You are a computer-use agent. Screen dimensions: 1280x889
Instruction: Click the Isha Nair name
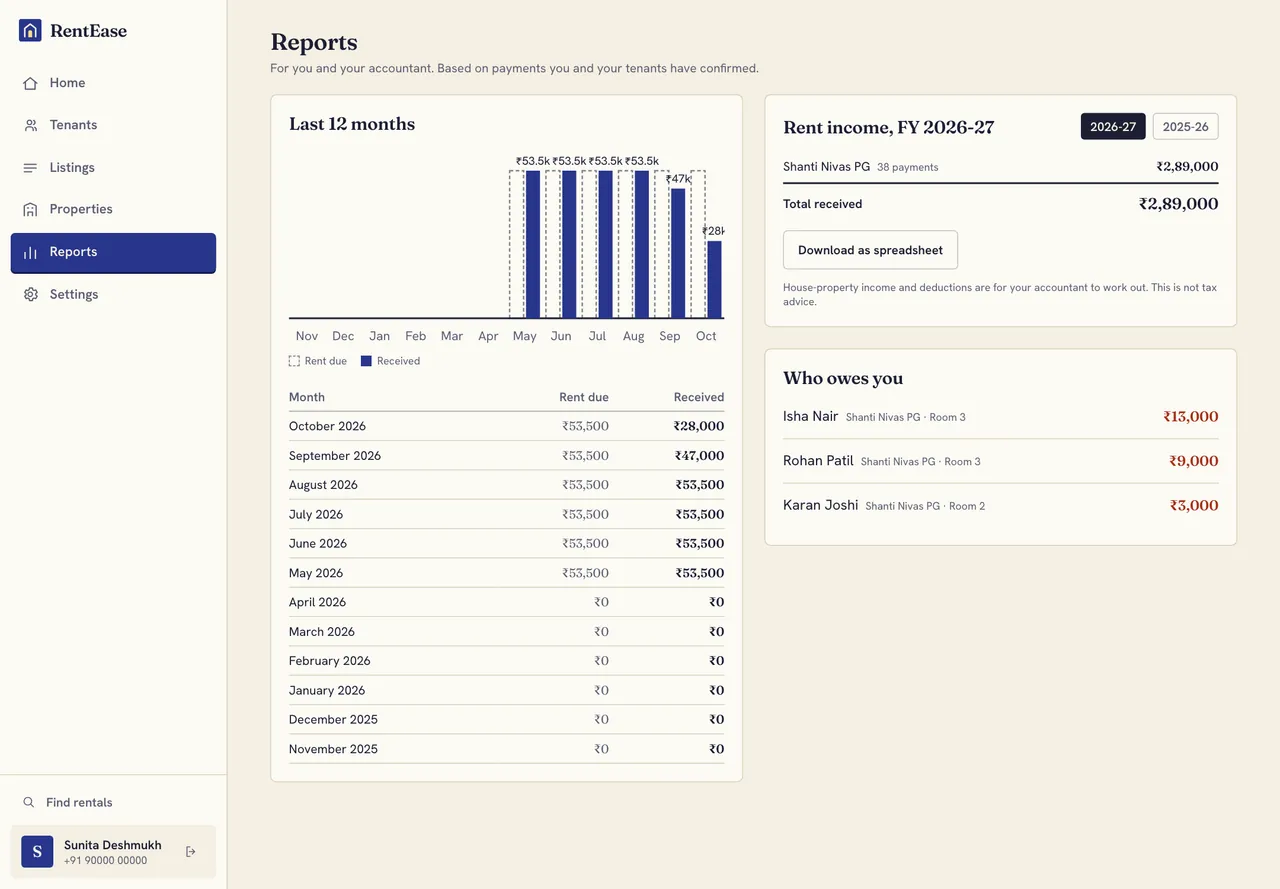[810, 417]
